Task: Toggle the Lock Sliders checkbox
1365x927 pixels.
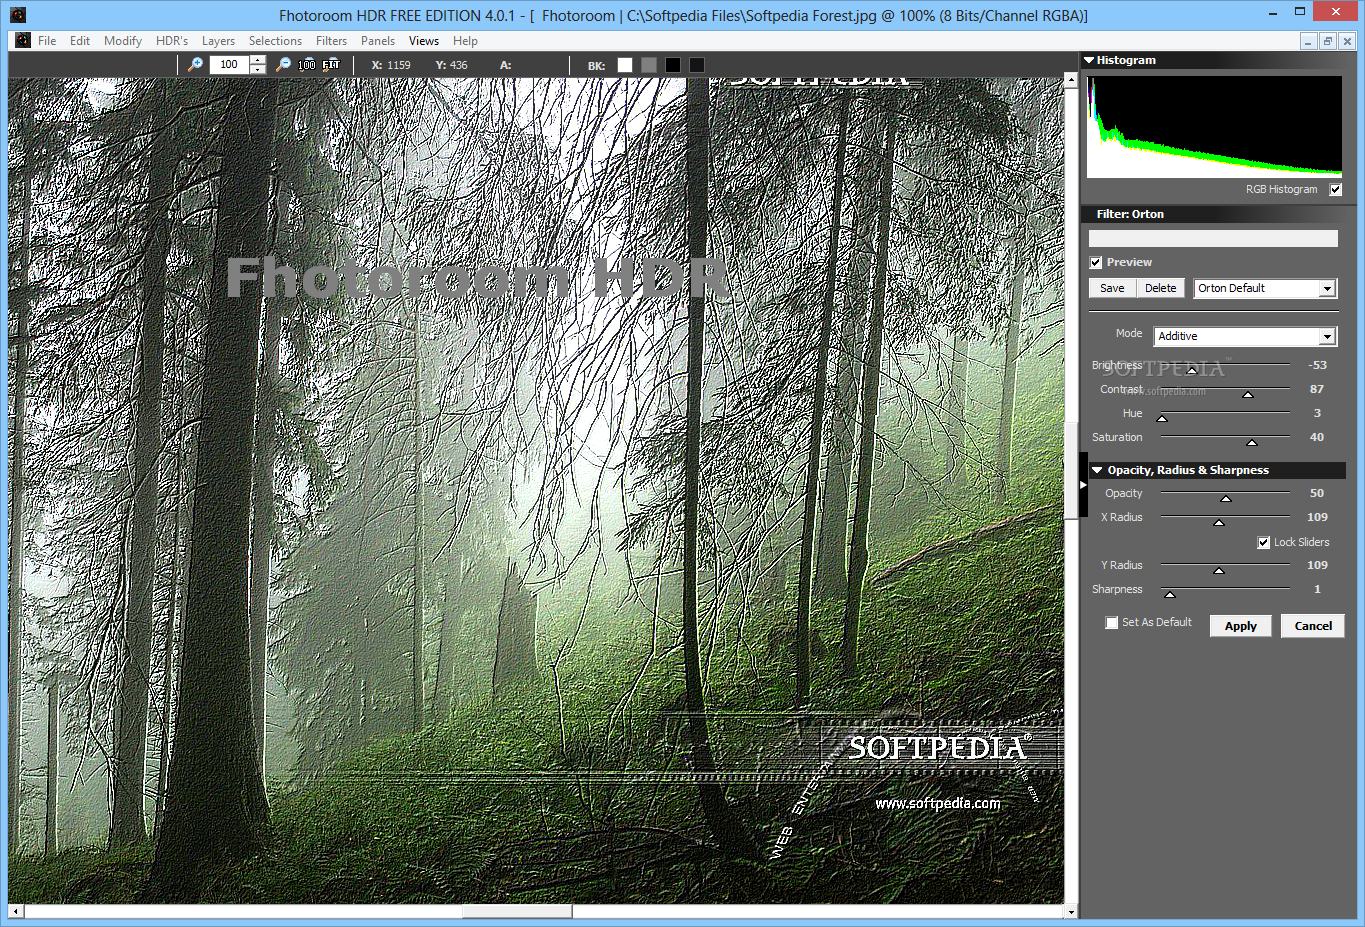Action: pos(1264,542)
